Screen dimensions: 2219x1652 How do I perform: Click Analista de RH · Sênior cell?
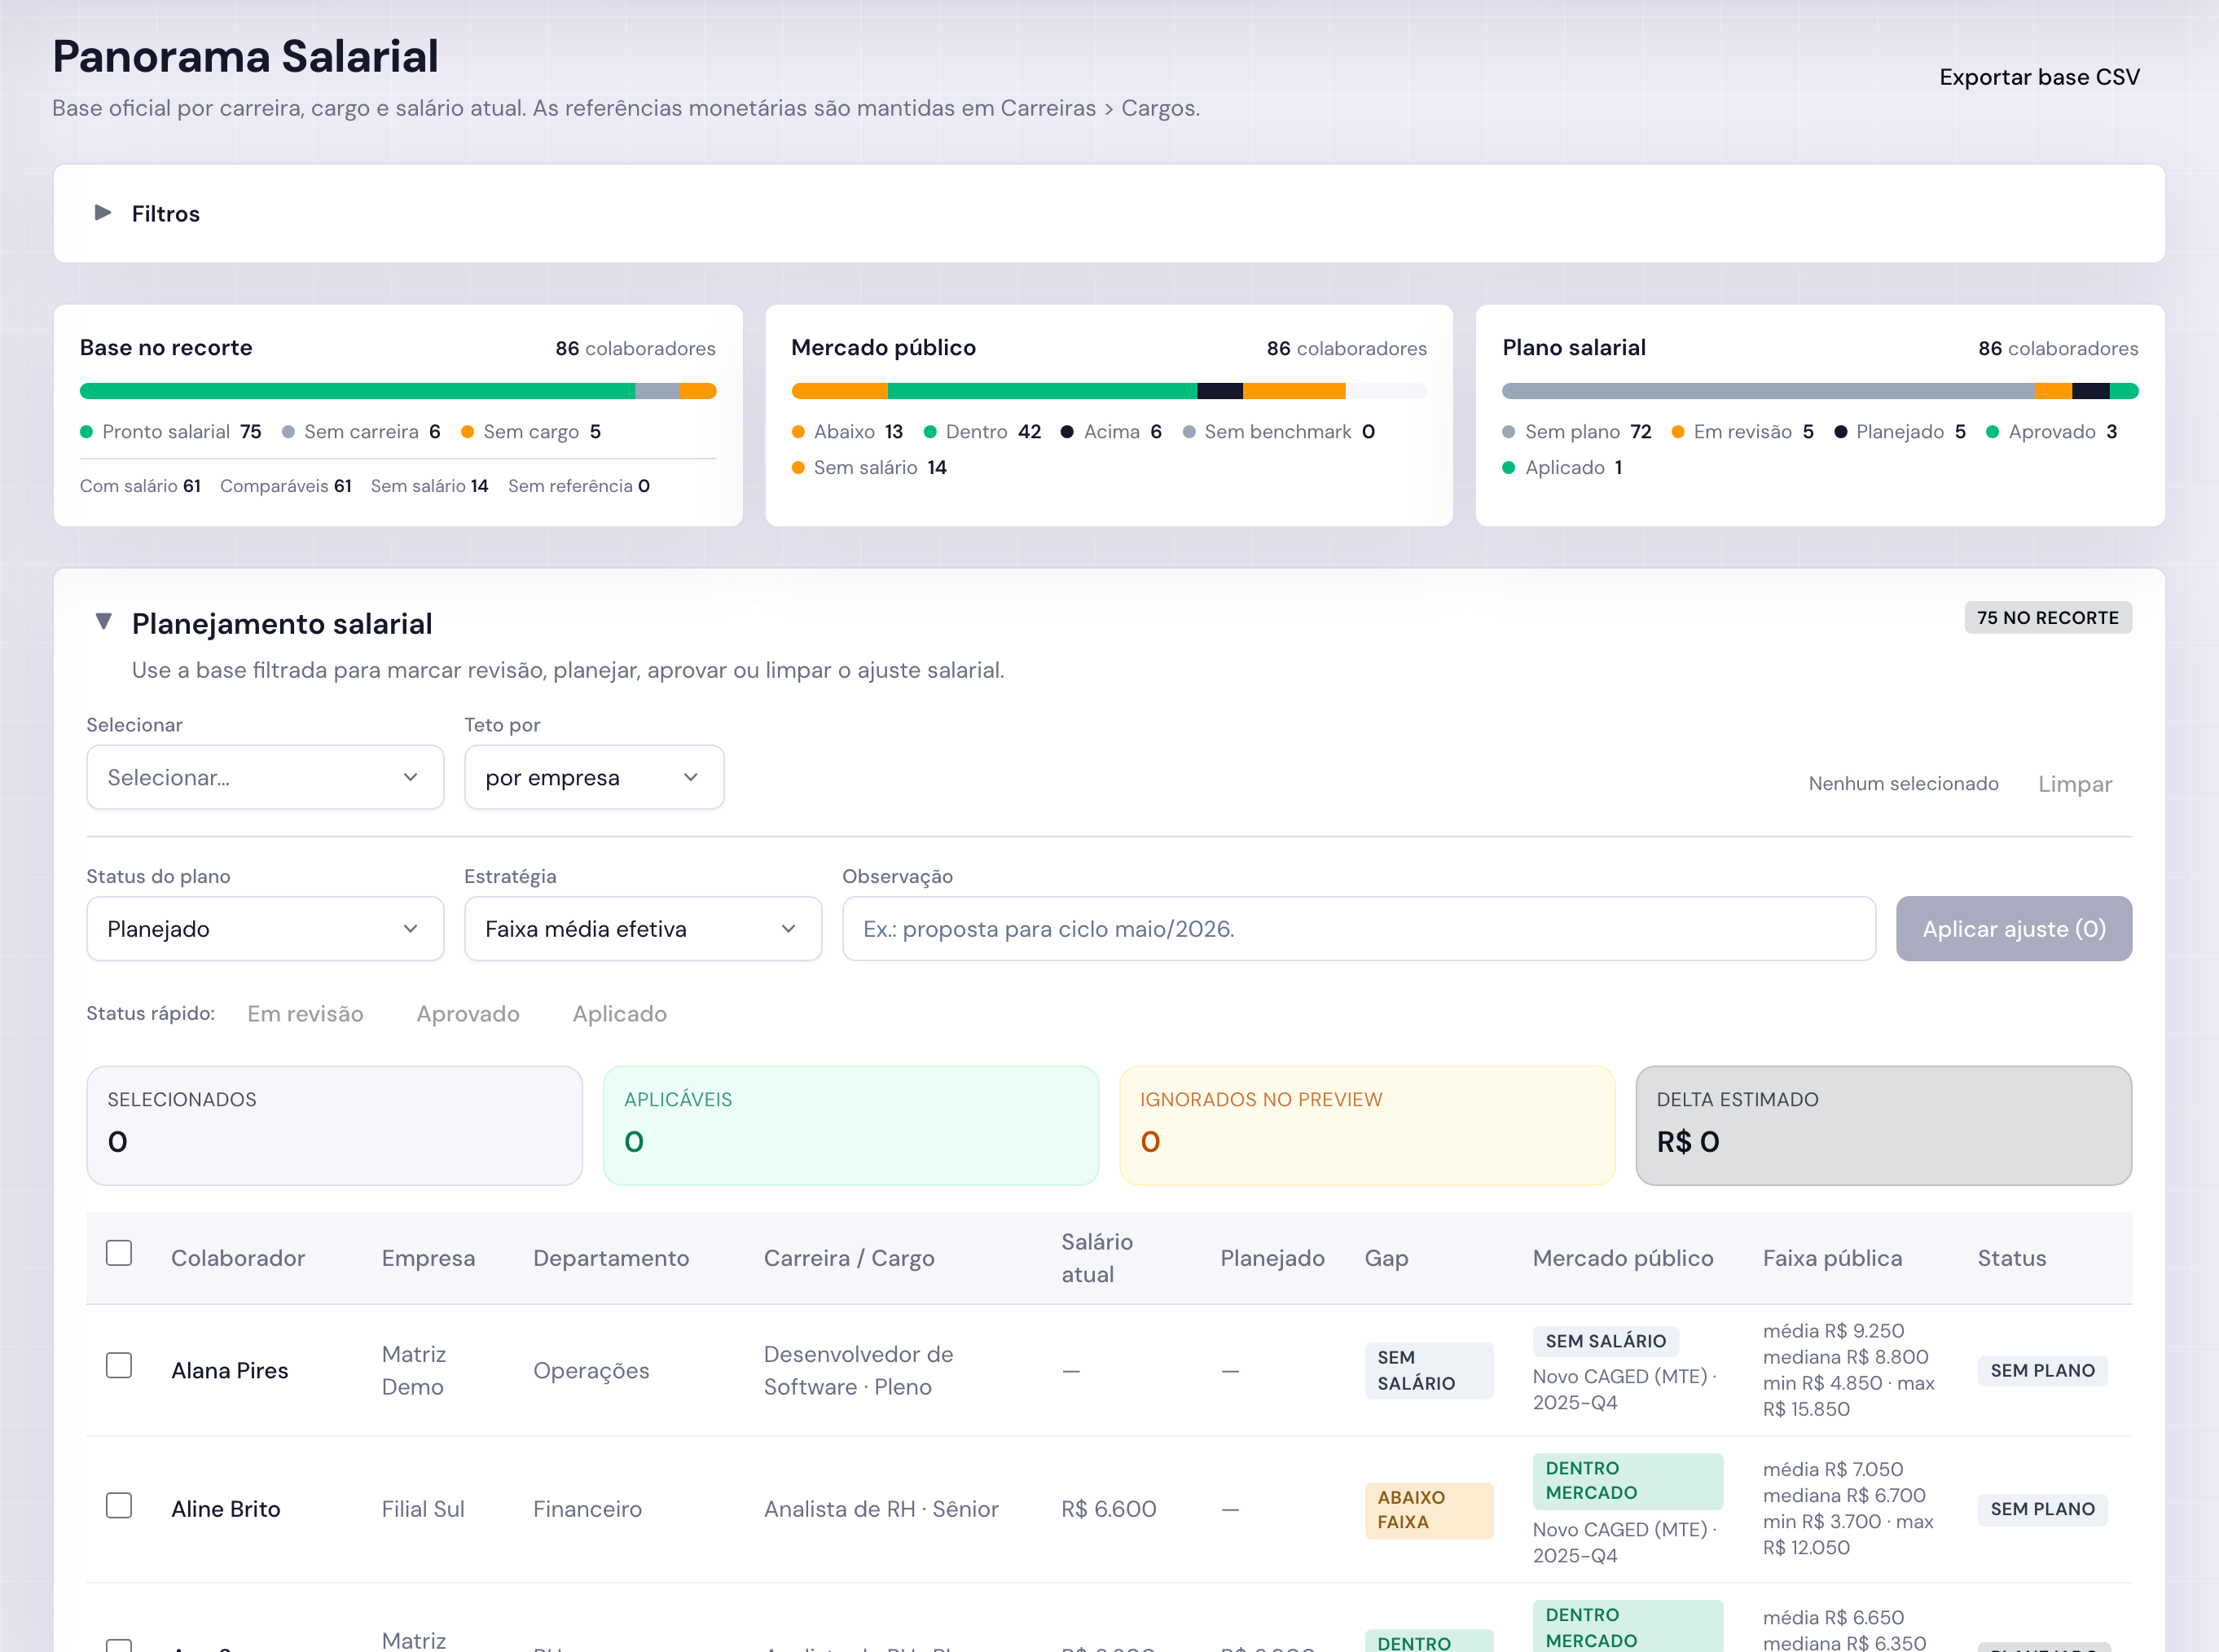point(881,1509)
